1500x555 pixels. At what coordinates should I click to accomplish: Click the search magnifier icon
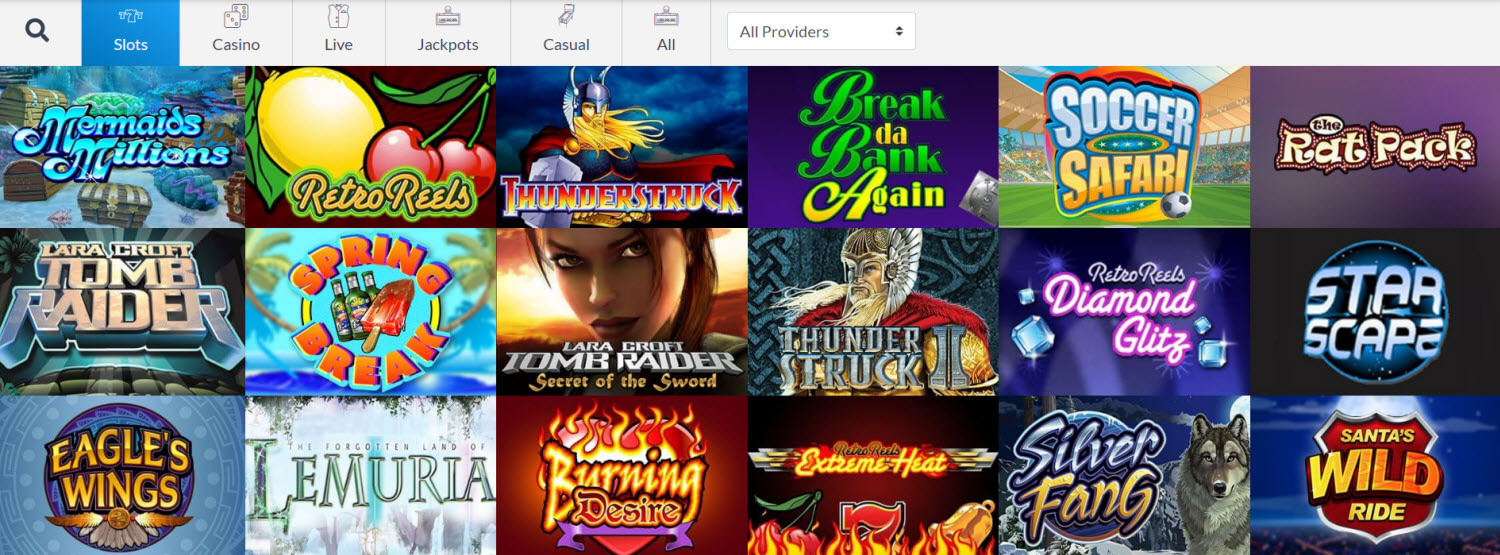tap(38, 31)
